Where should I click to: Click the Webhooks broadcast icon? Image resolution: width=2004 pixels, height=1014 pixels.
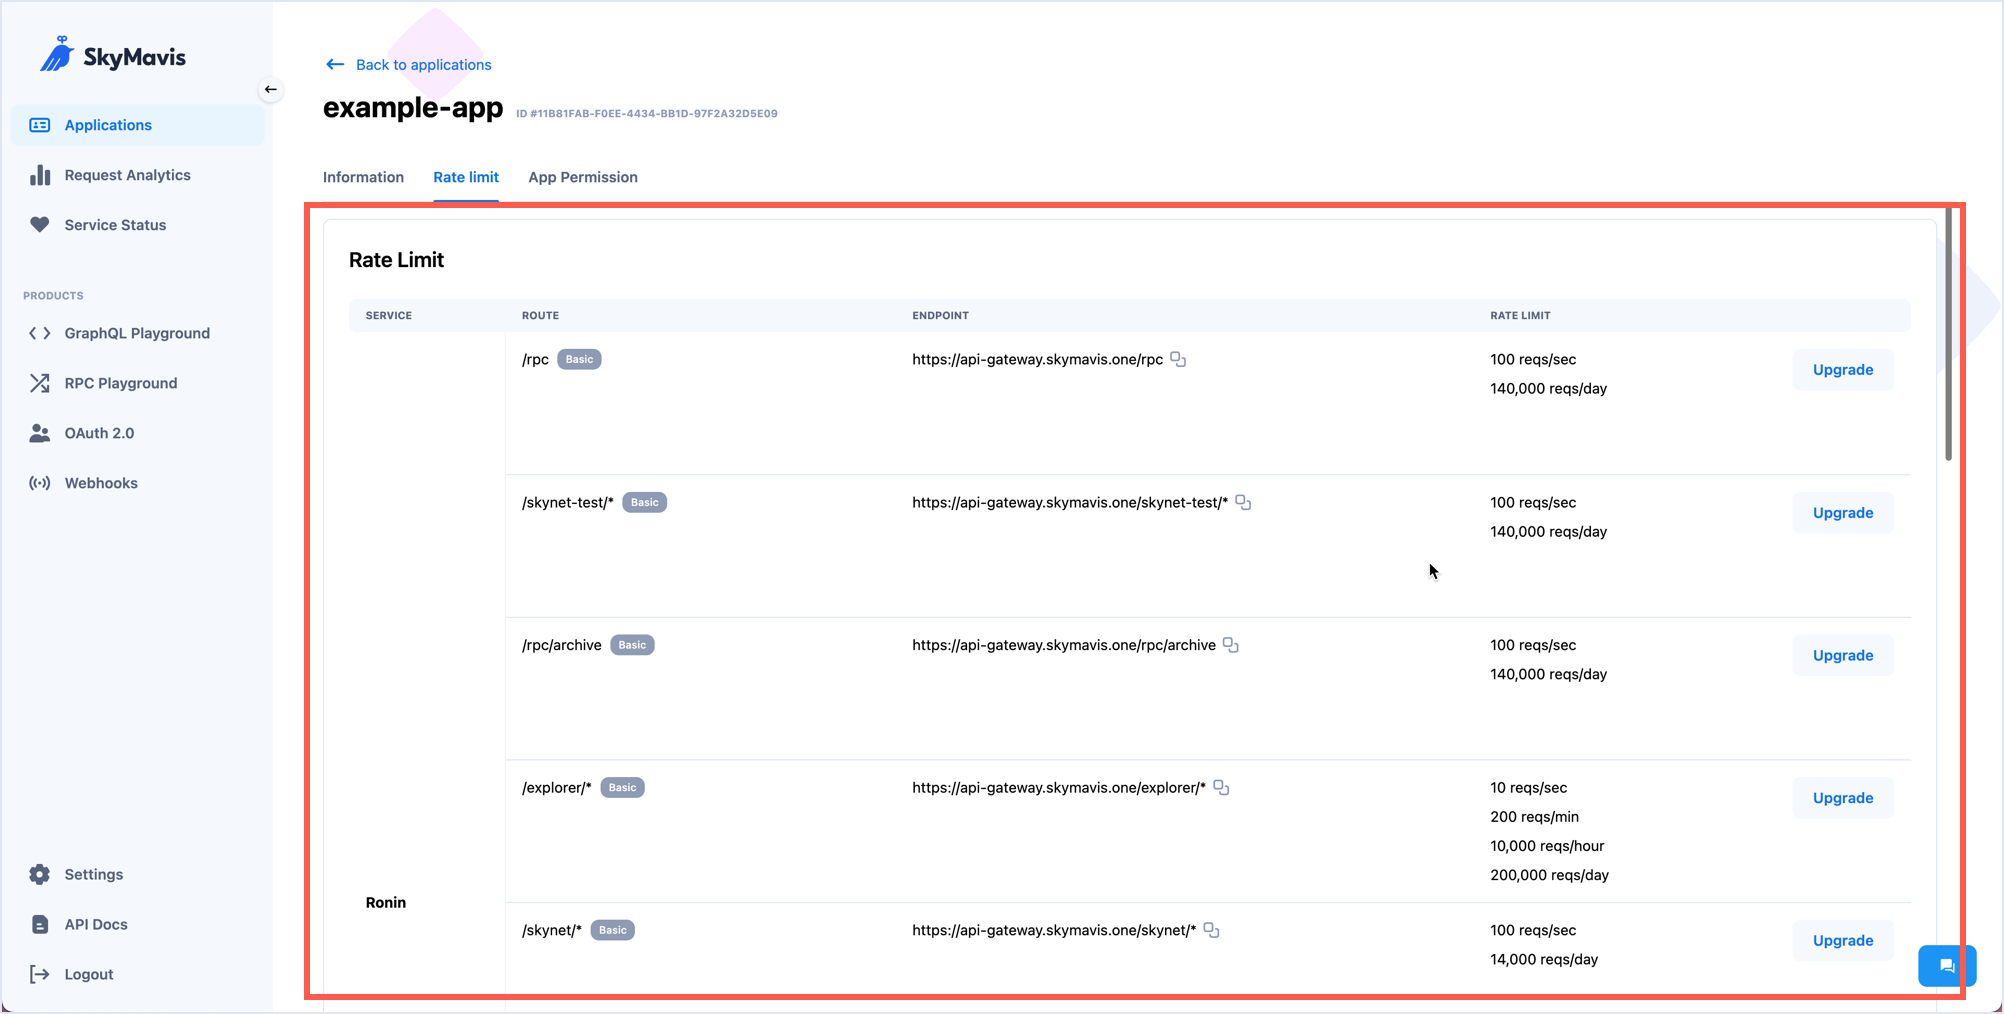40,483
